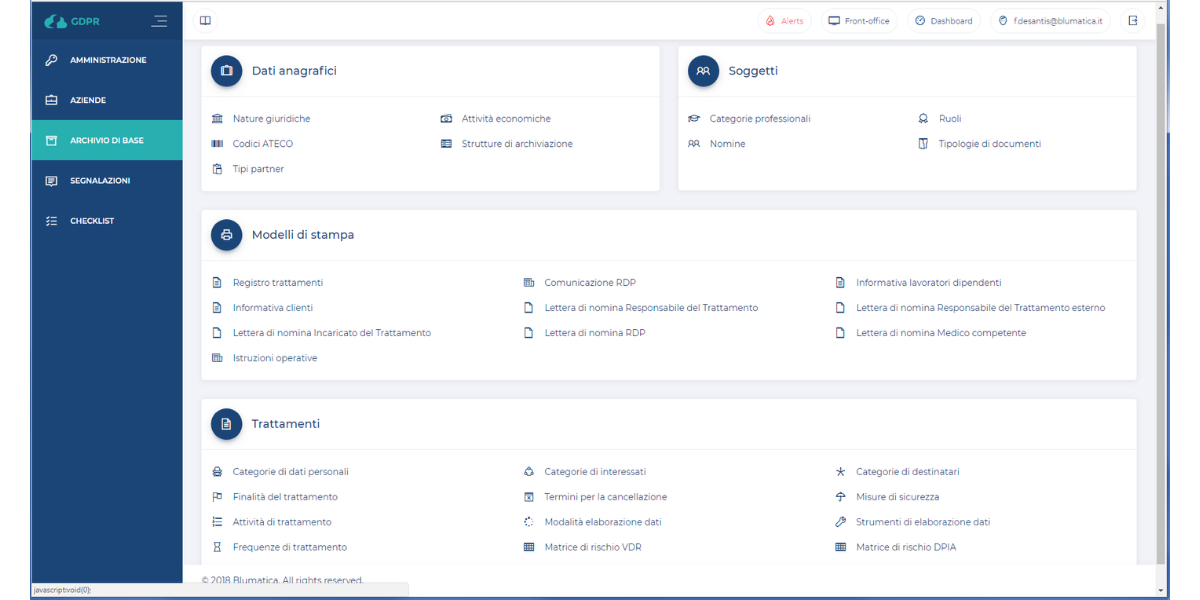Click the Trattamenti document icon
The height and width of the screenshot is (600, 1200).
point(226,424)
